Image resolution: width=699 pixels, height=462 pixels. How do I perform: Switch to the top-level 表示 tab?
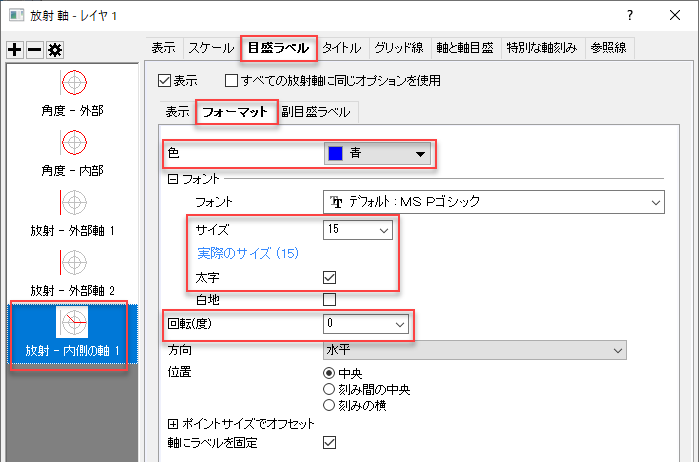[x=164, y=48]
